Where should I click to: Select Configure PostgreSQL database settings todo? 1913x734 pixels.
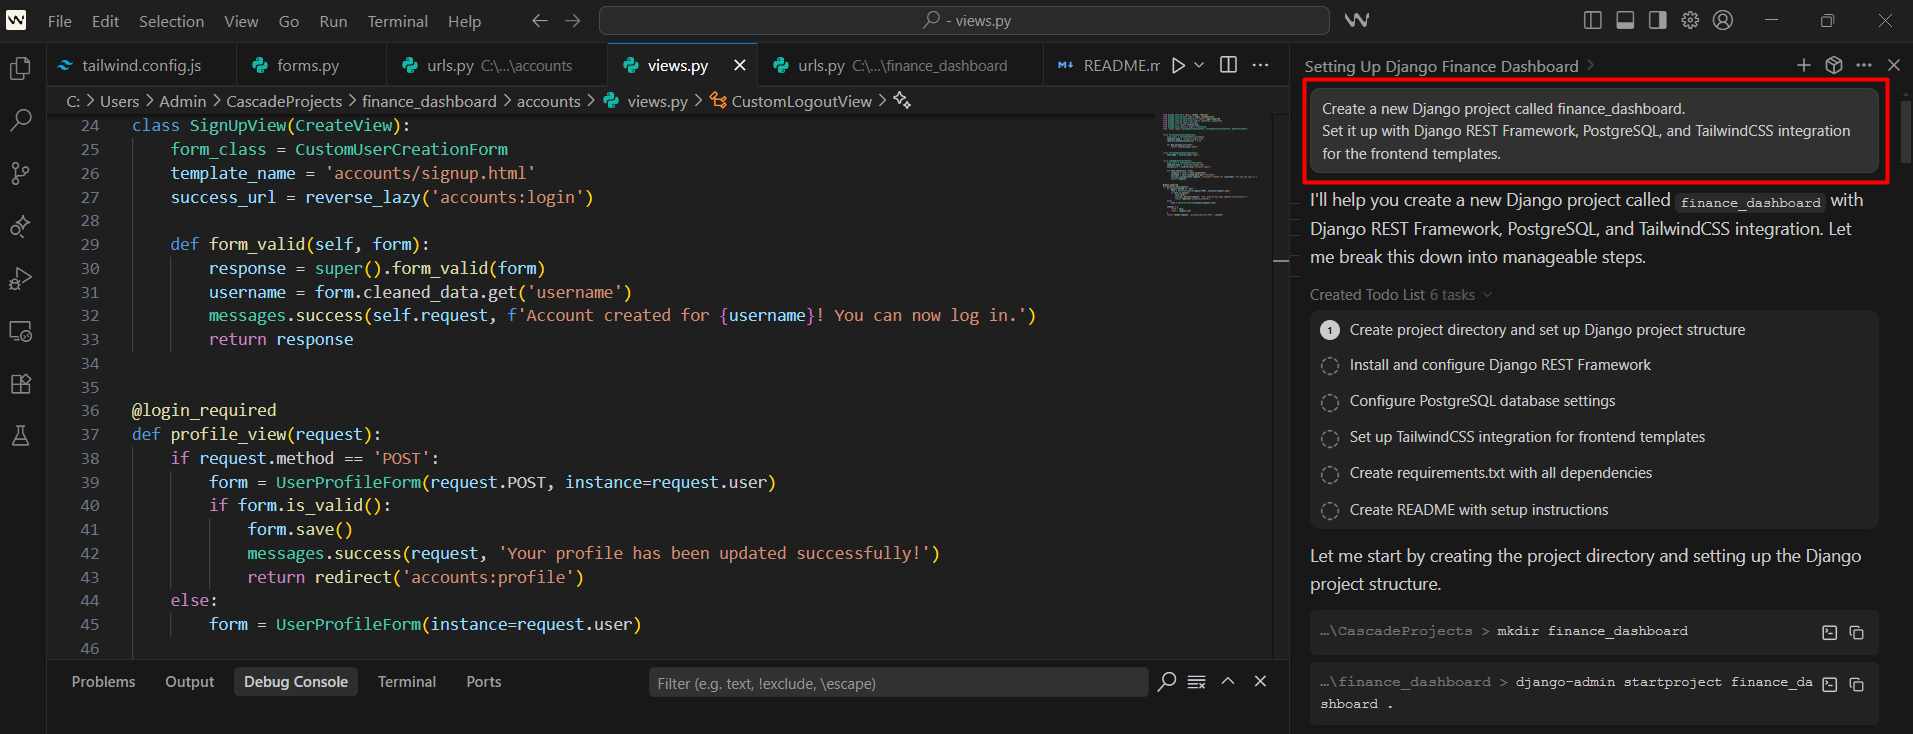[1482, 401]
